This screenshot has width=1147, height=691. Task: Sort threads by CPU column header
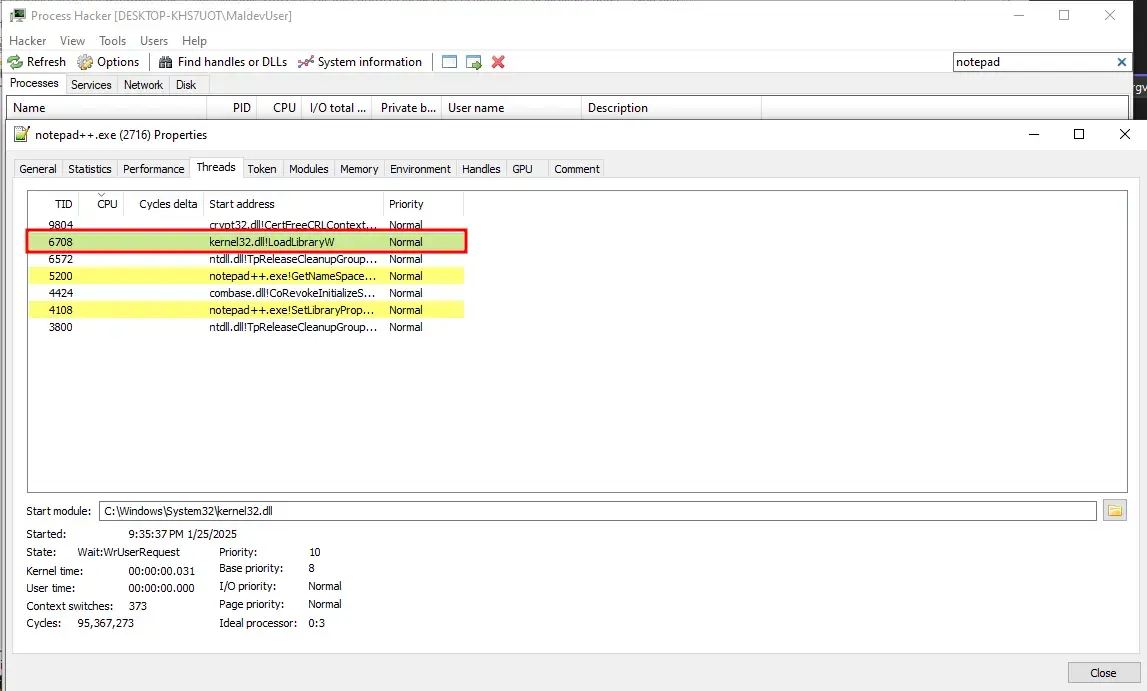tap(107, 204)
